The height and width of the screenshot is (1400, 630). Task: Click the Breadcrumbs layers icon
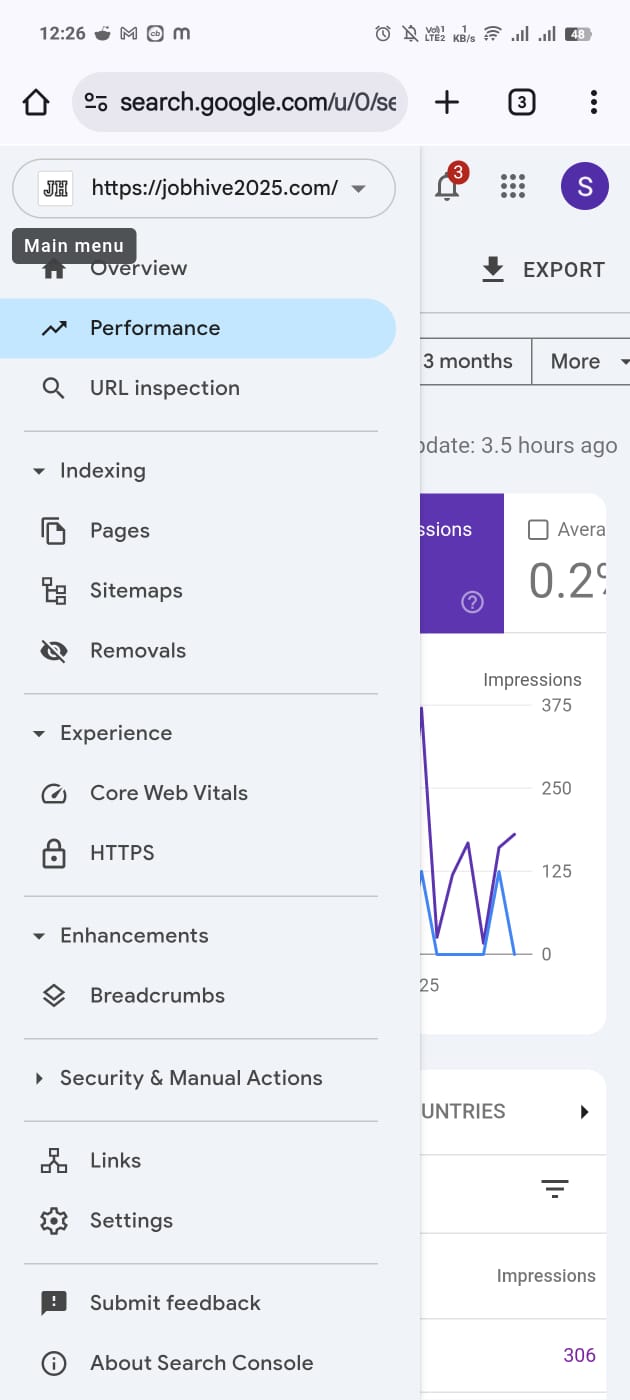pyautogui.click(x=54, y=996)
